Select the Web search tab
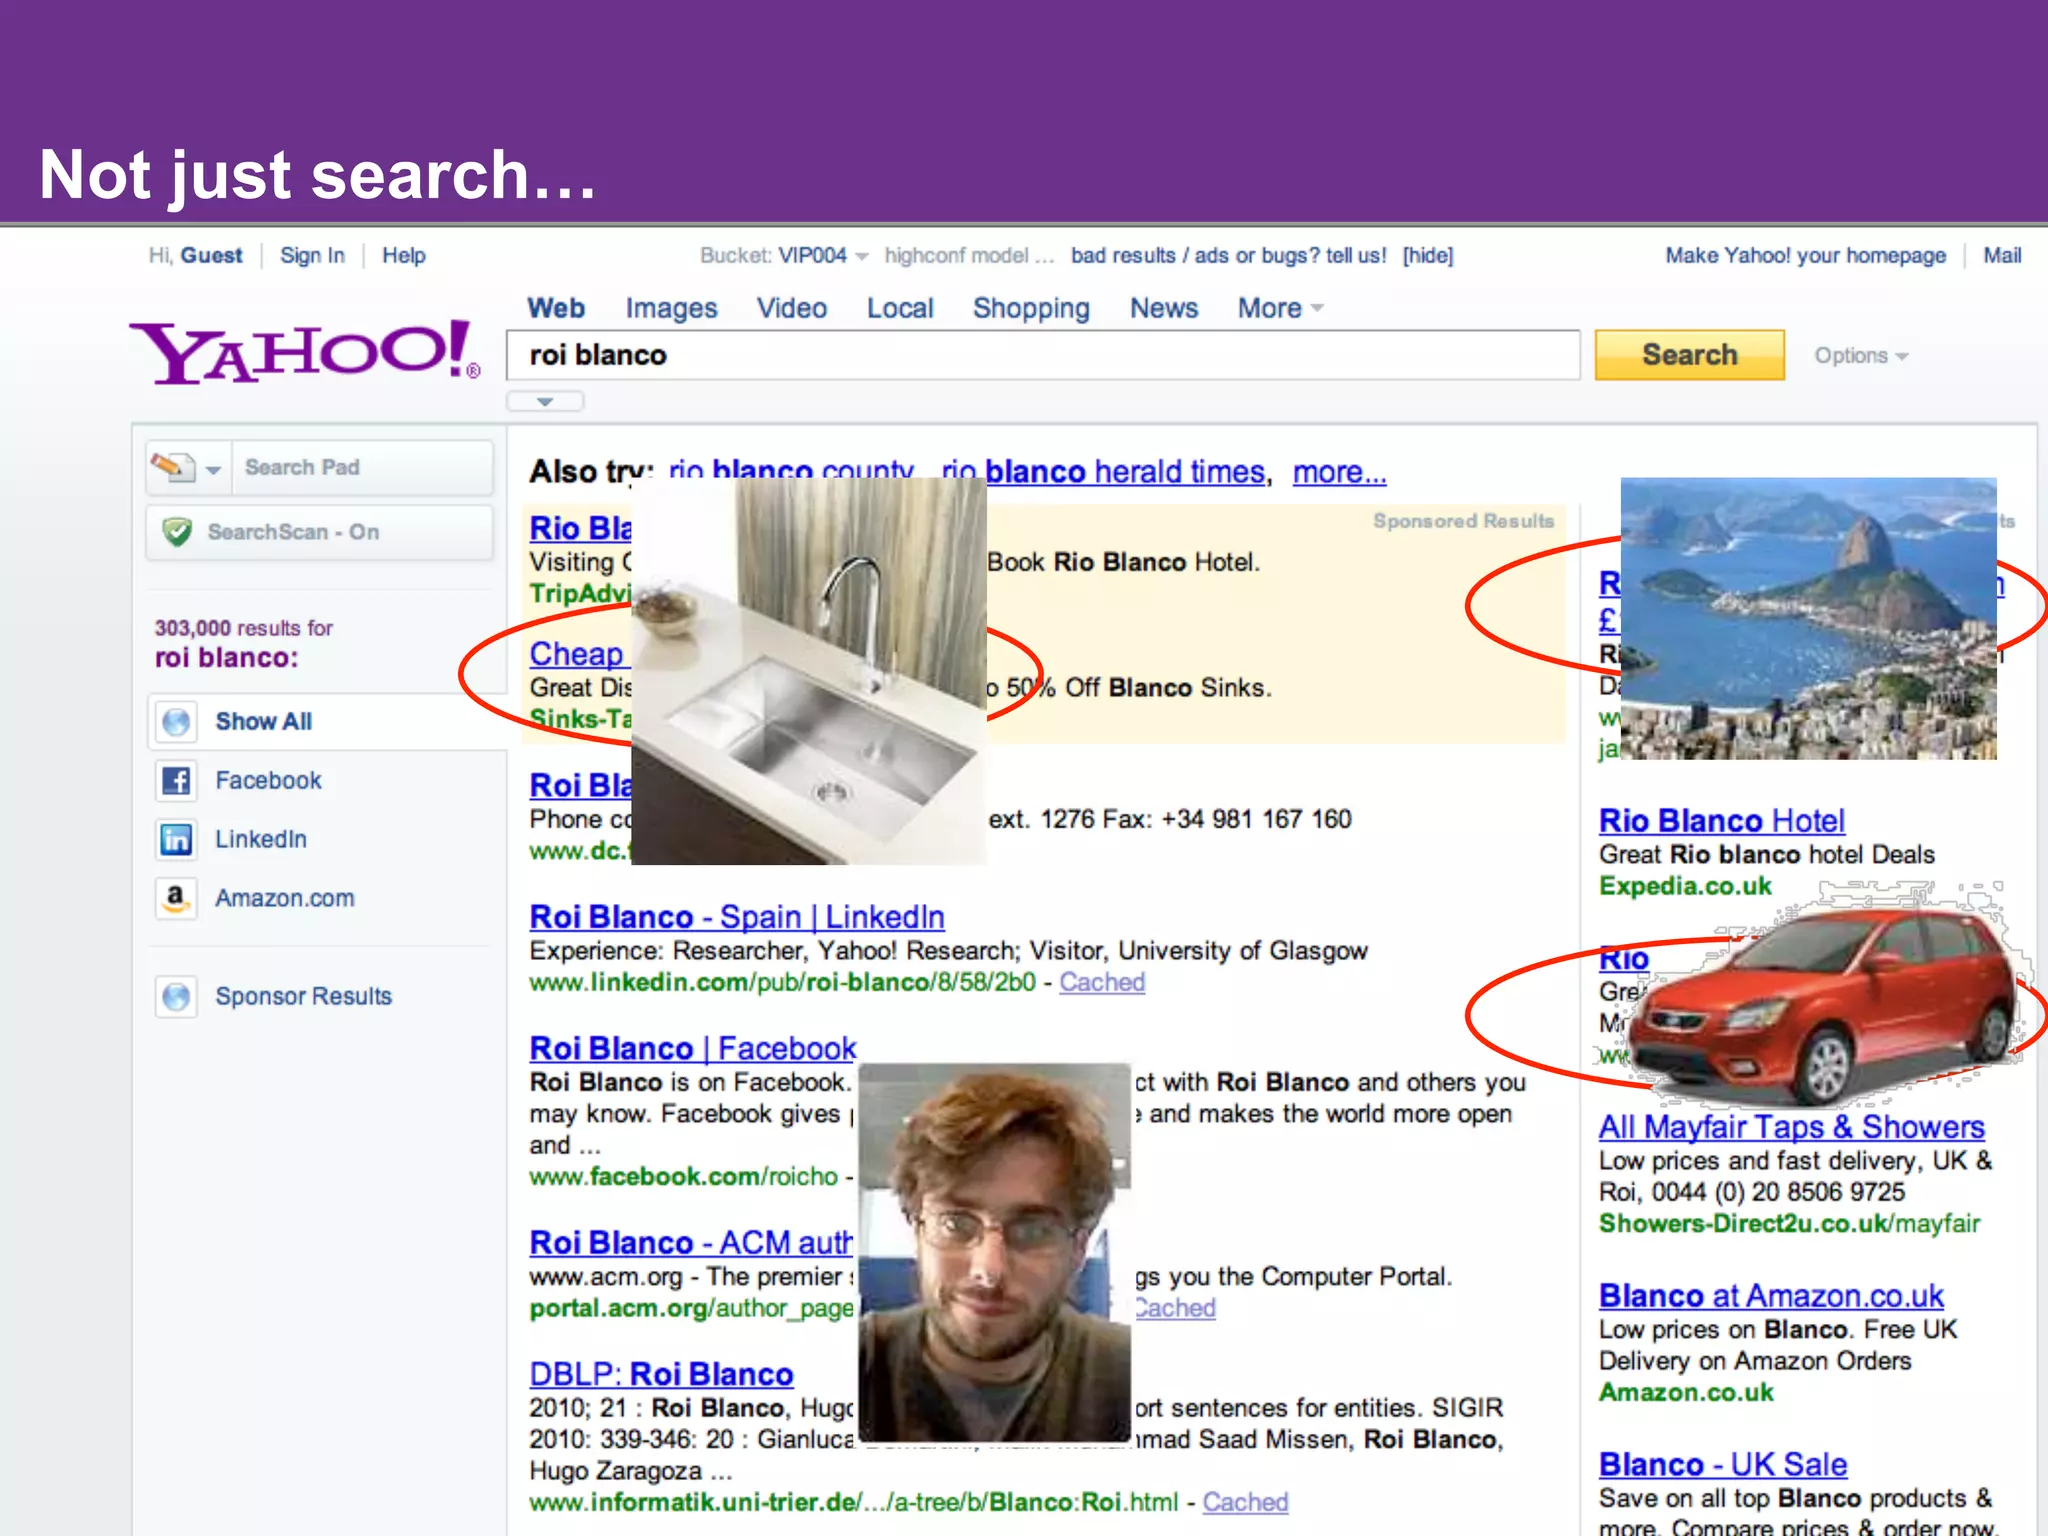 pyautogui.click(x=556, y=308)
